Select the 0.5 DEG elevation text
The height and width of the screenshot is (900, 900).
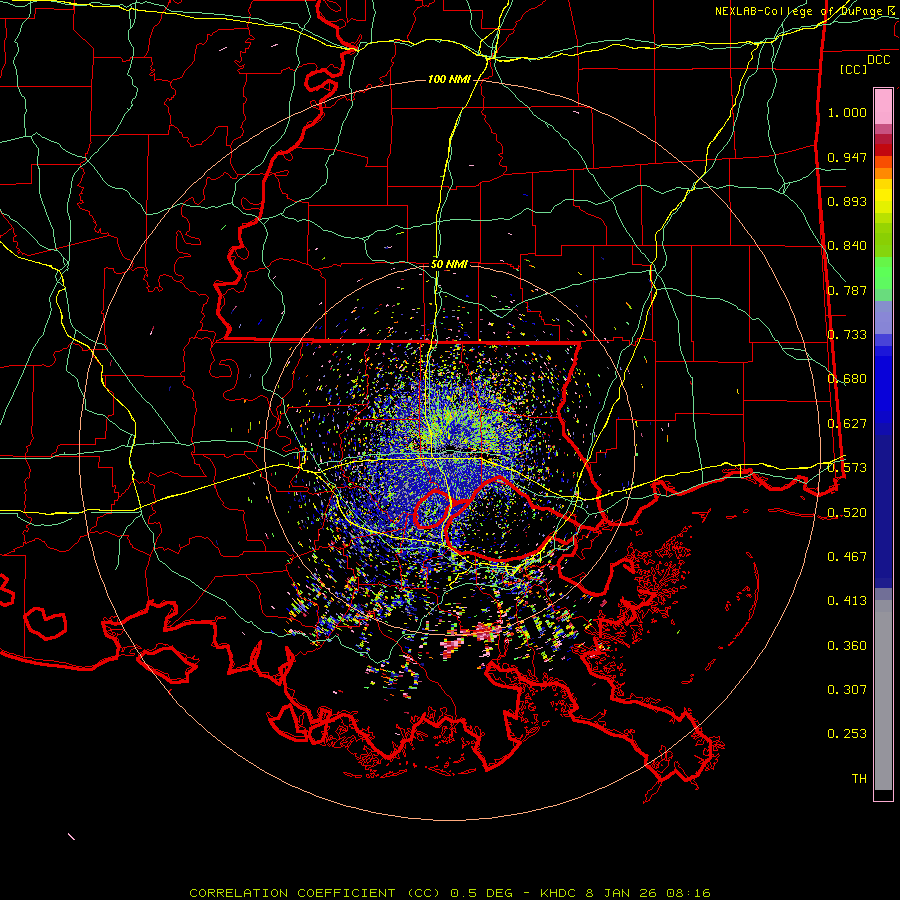481,893
